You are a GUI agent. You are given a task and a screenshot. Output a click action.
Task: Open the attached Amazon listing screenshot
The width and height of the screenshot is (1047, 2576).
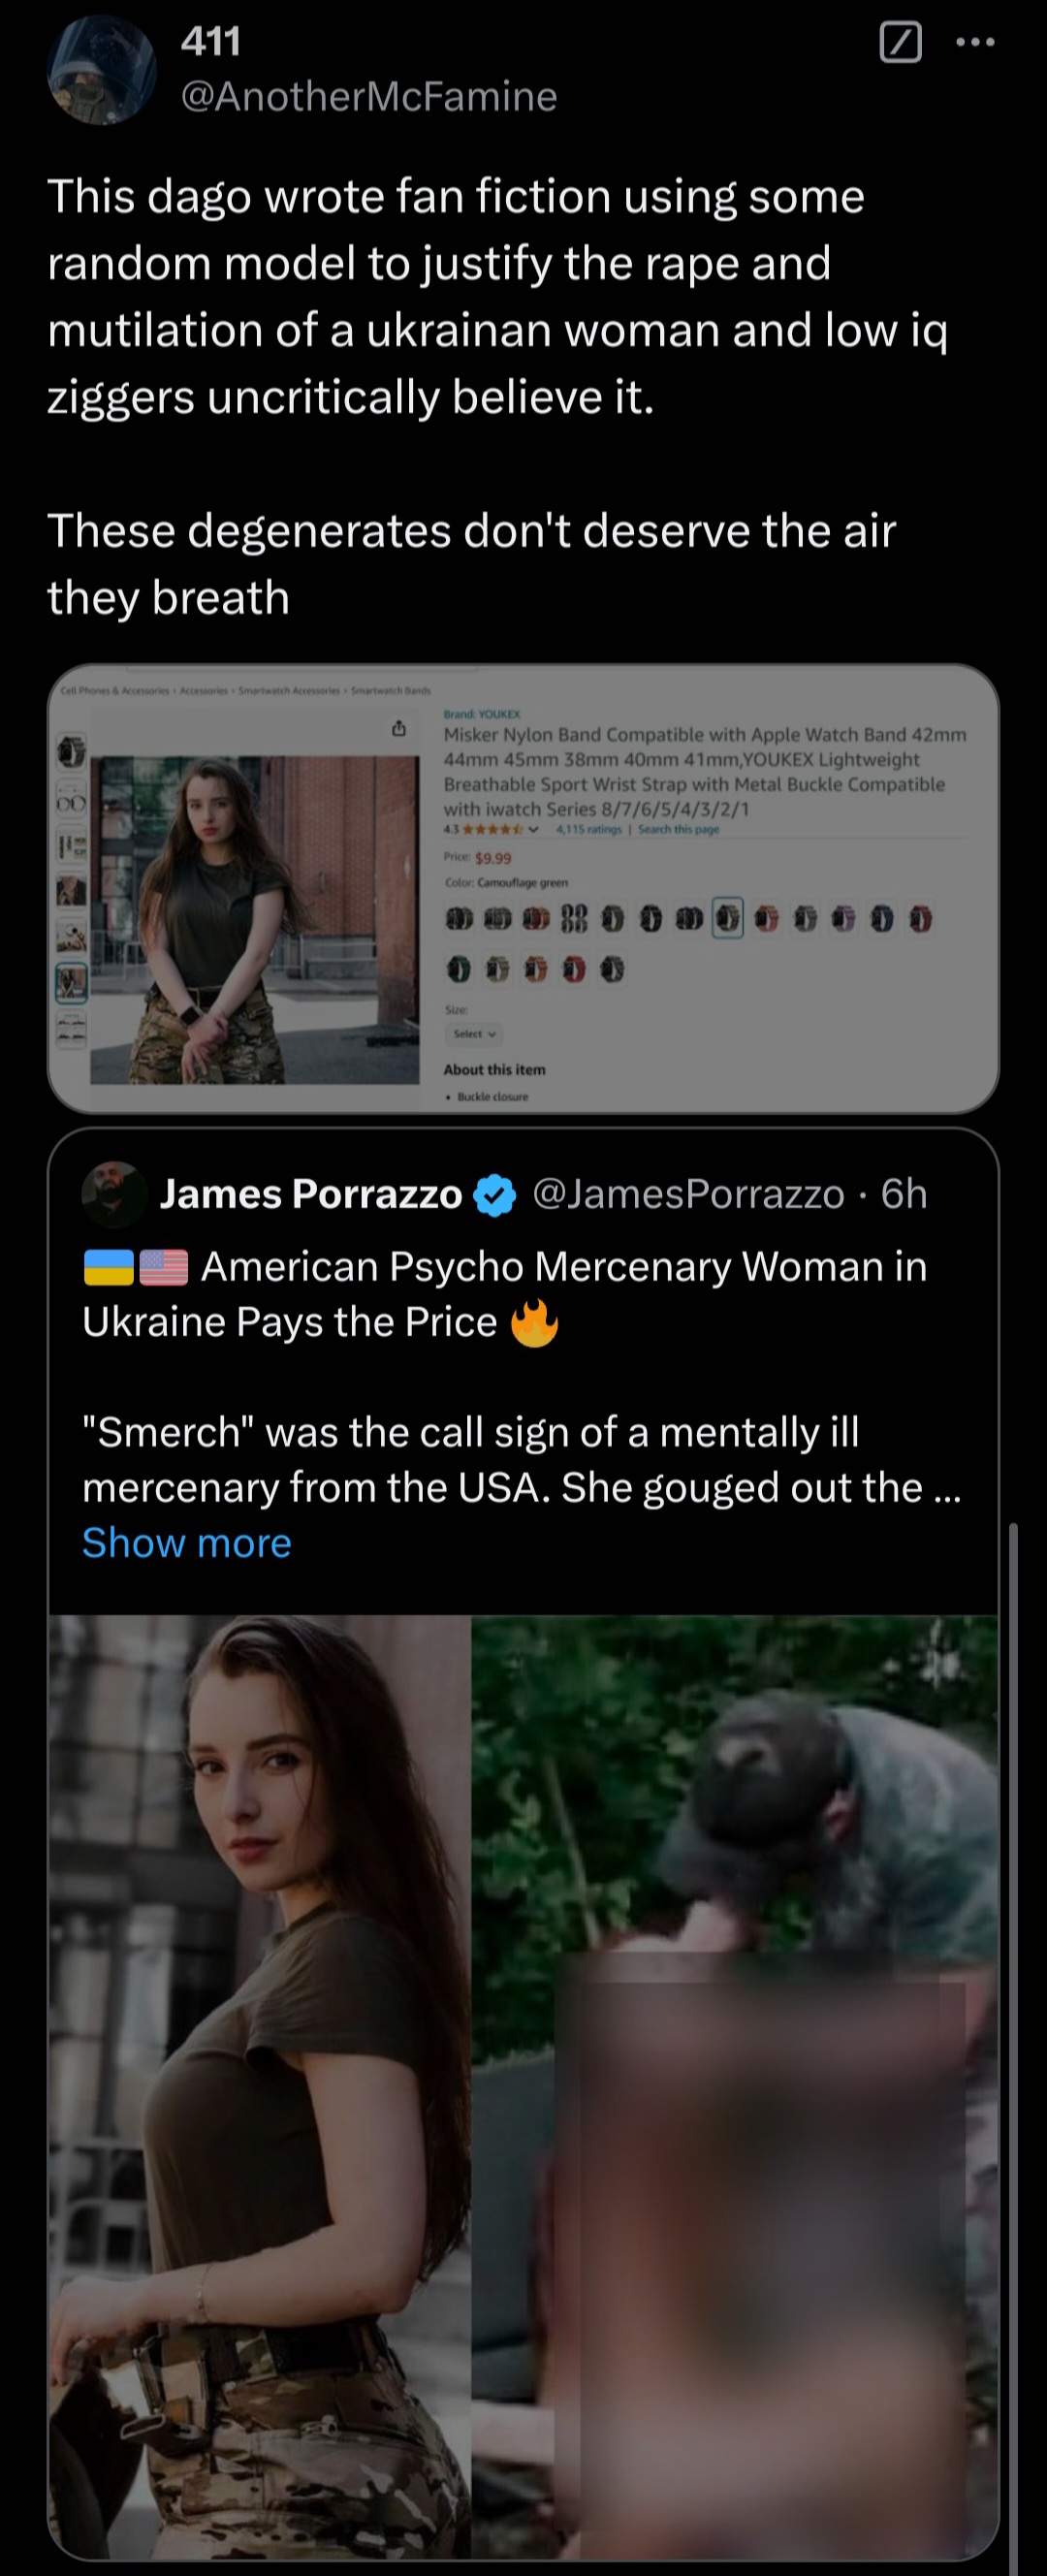tap(523, 888)
